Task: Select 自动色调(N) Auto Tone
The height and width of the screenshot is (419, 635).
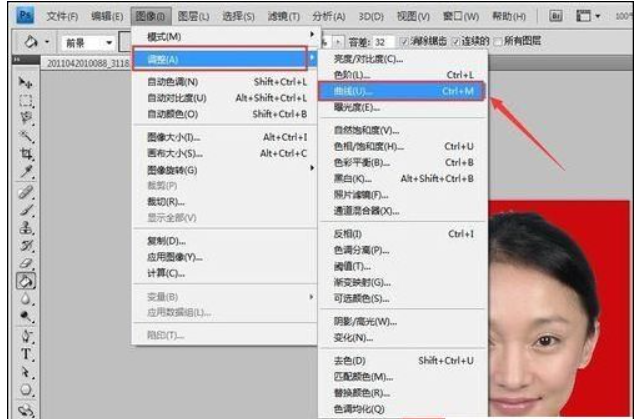Action: (227, 82)
